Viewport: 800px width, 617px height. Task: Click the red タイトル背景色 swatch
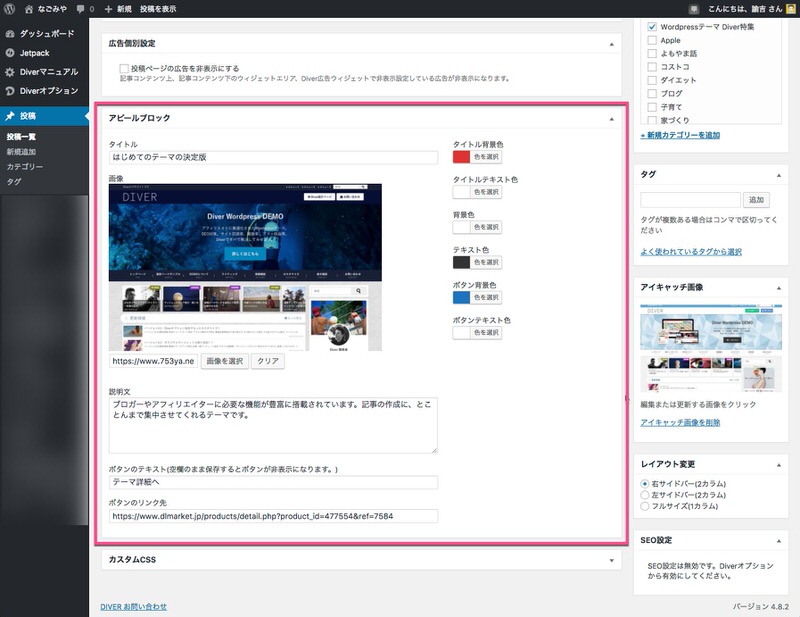click(461, 157)
